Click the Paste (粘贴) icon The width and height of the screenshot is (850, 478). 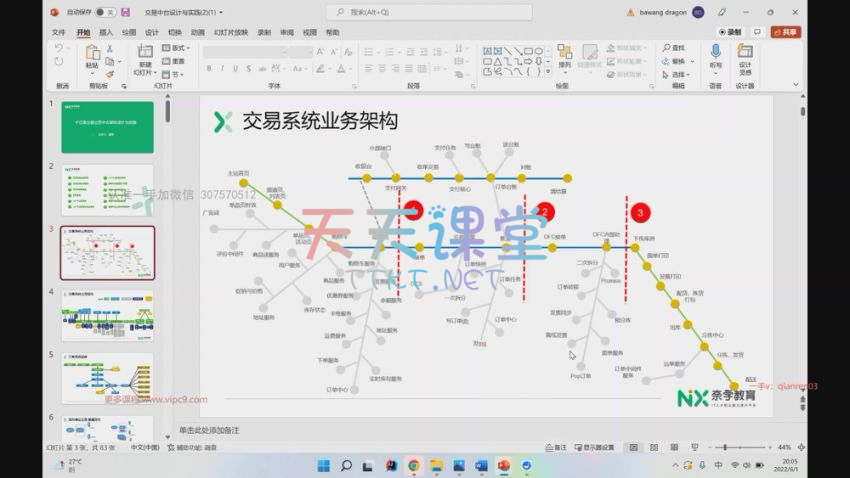coord(92,57)
